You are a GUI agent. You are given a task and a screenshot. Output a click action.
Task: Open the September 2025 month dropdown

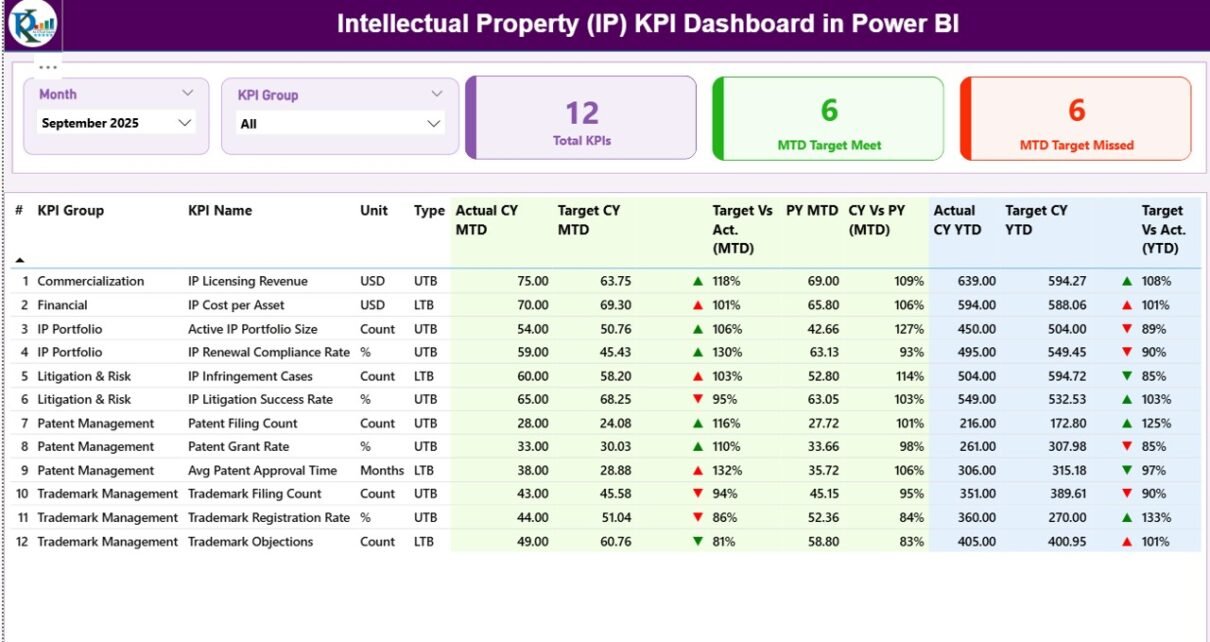pyautogui.click(x=184, y=123)
